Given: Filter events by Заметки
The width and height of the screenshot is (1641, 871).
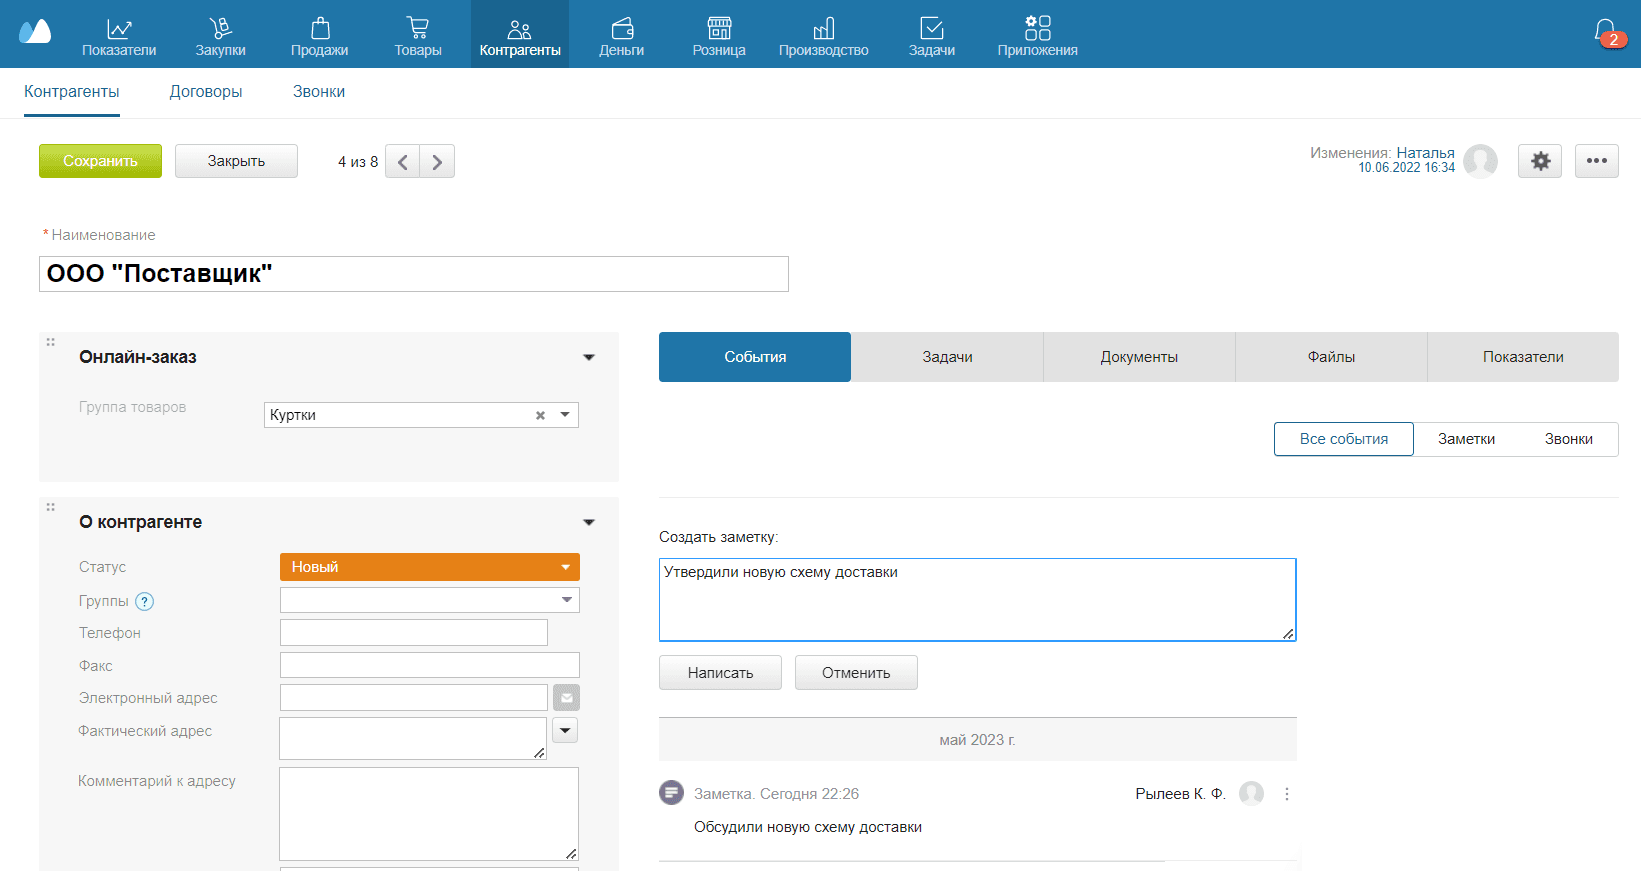Looking at the screenshot, I should click(1466, 439).
